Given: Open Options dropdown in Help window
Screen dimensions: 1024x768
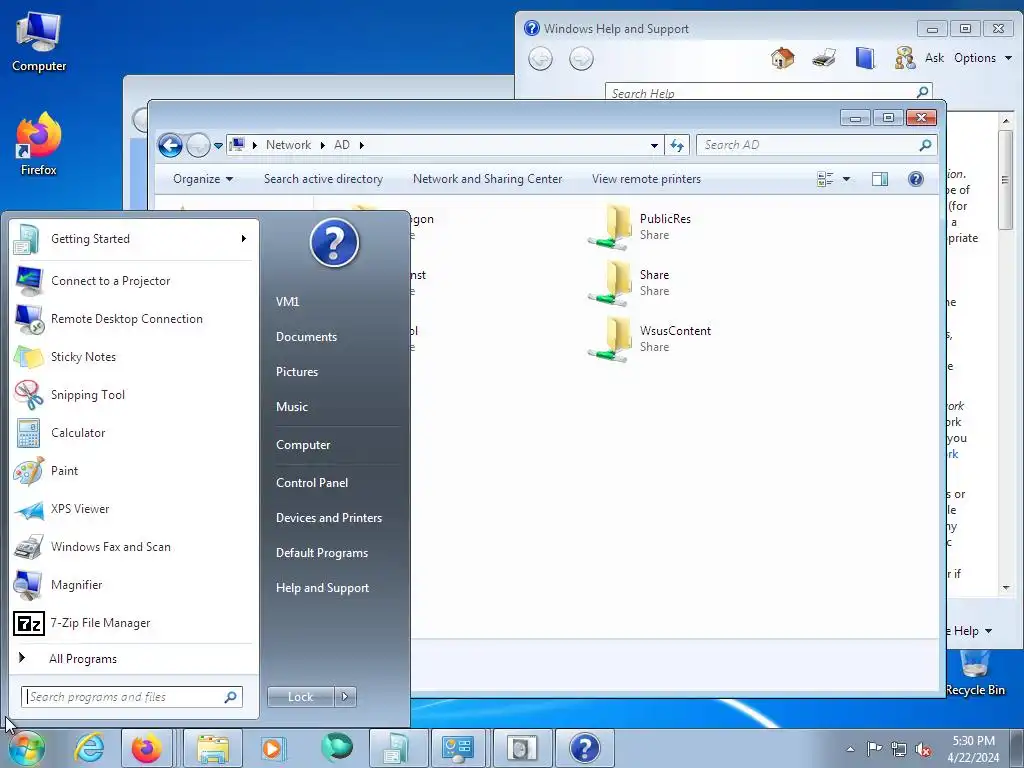Looking at the screenshot, I should (x=983, y=58).
